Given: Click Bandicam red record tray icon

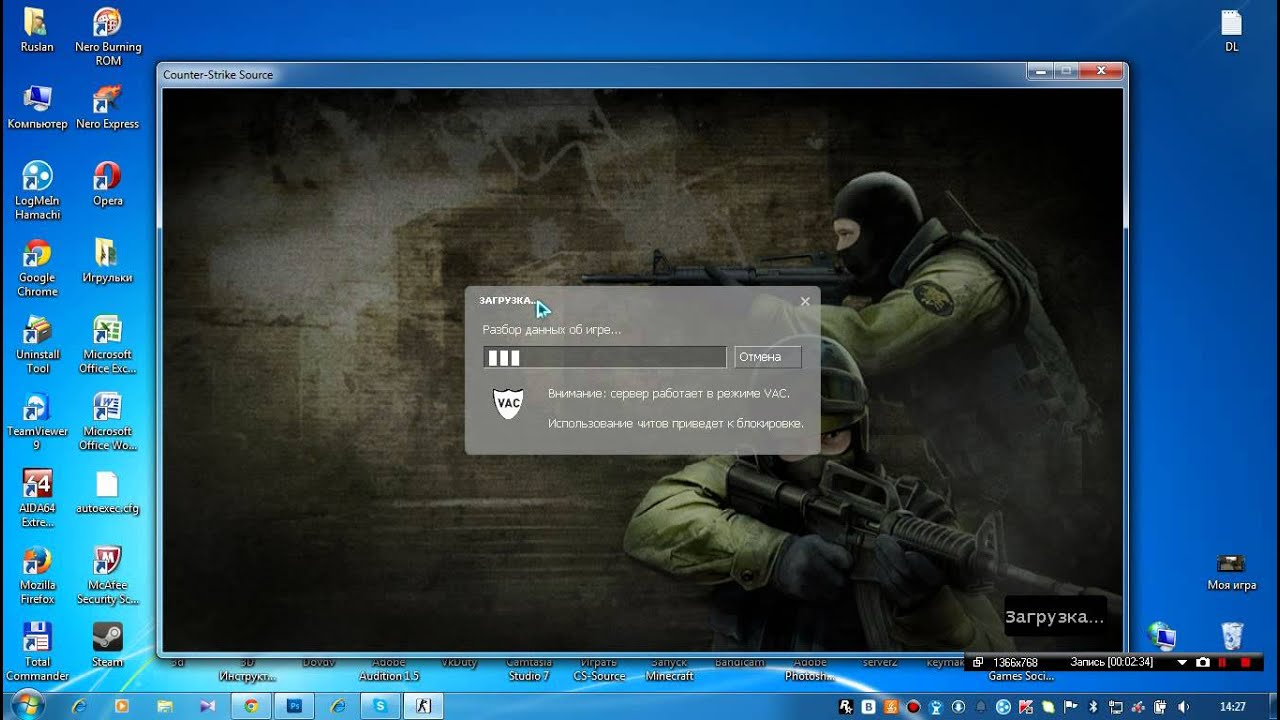Looking at the screenshot, I should [913, 706].
